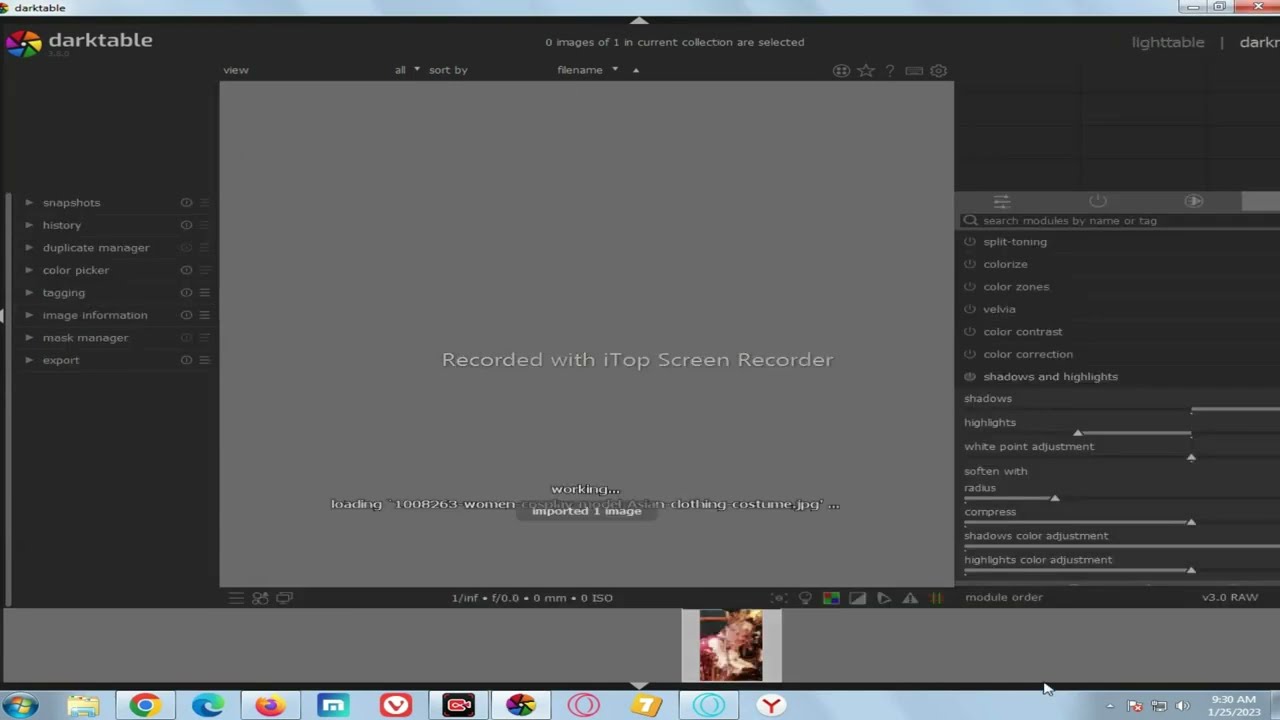Click quick presets menu icon below image
The image size is (1280, 720).
(x=236, y=598)
